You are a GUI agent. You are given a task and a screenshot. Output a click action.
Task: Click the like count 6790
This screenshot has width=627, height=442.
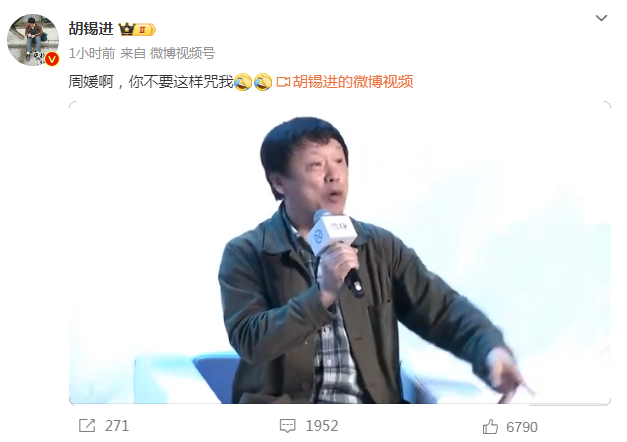tap(522, 427)
